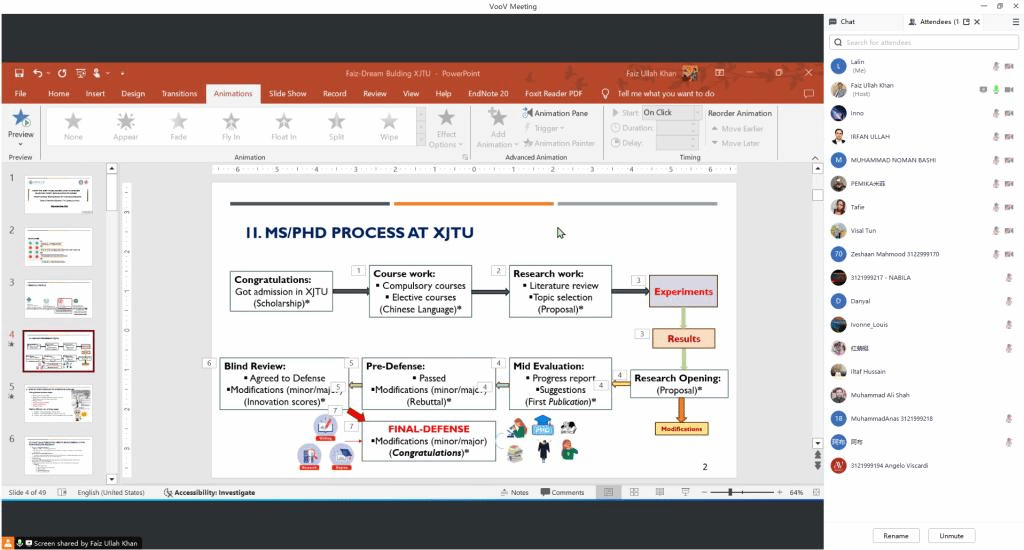
Task: Apply the Wipe animation effect
Action: point(389,126)
